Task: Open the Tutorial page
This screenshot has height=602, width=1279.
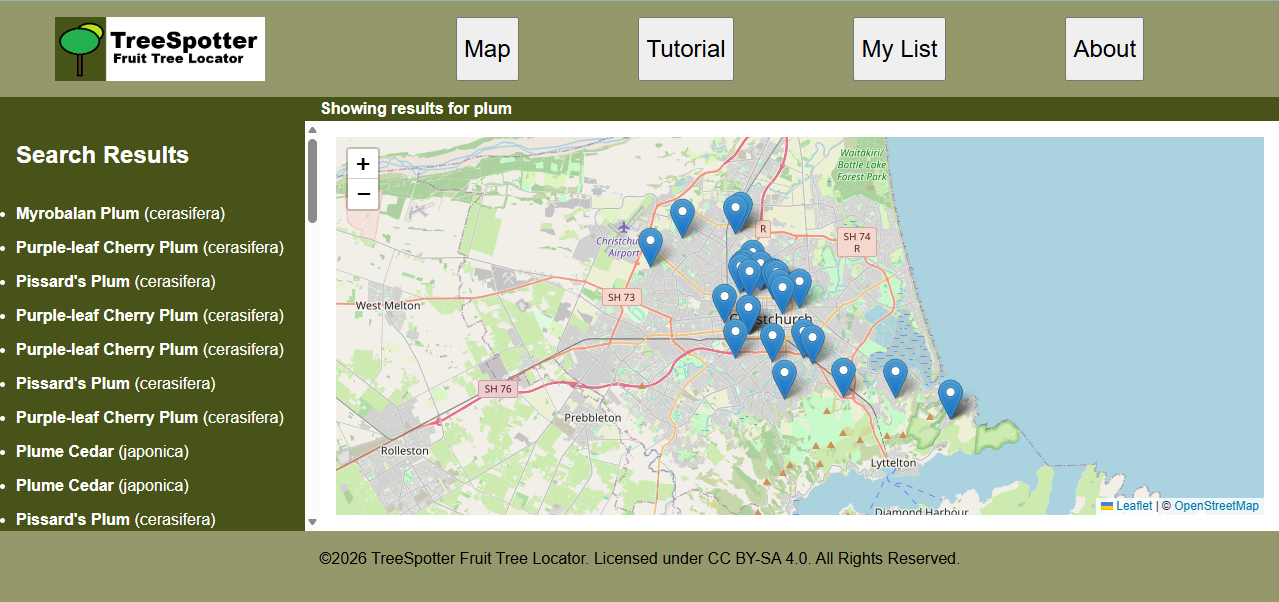Action: pyautogui.click(x=686, y=49)
